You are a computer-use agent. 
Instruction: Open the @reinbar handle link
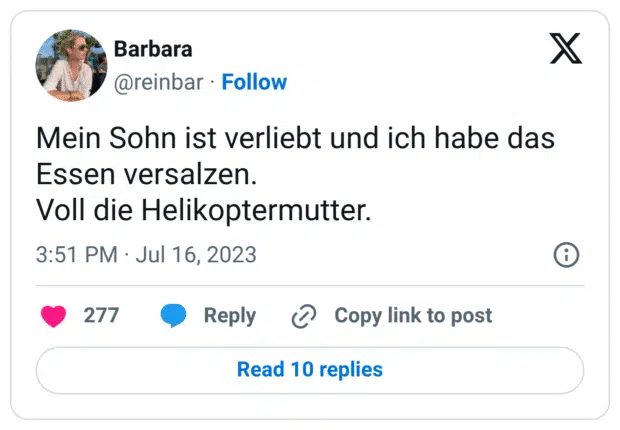(x=160, y=82)
